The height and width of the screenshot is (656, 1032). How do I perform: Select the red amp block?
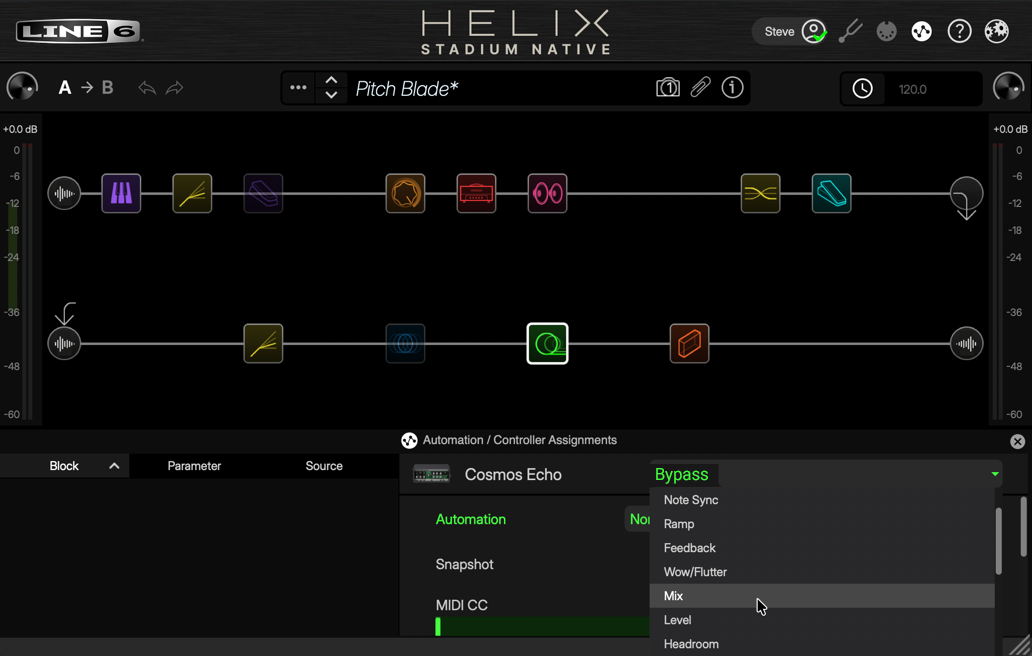477,193
